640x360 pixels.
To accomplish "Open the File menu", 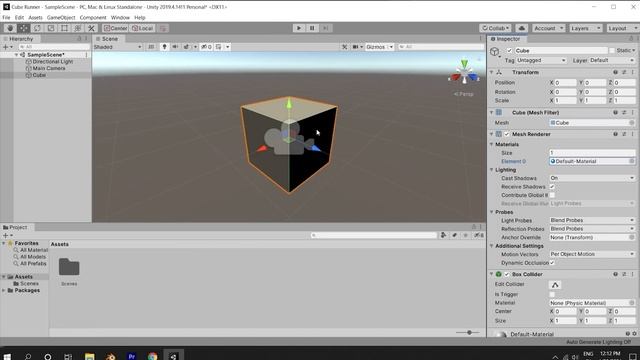I will tap(6, 18).
